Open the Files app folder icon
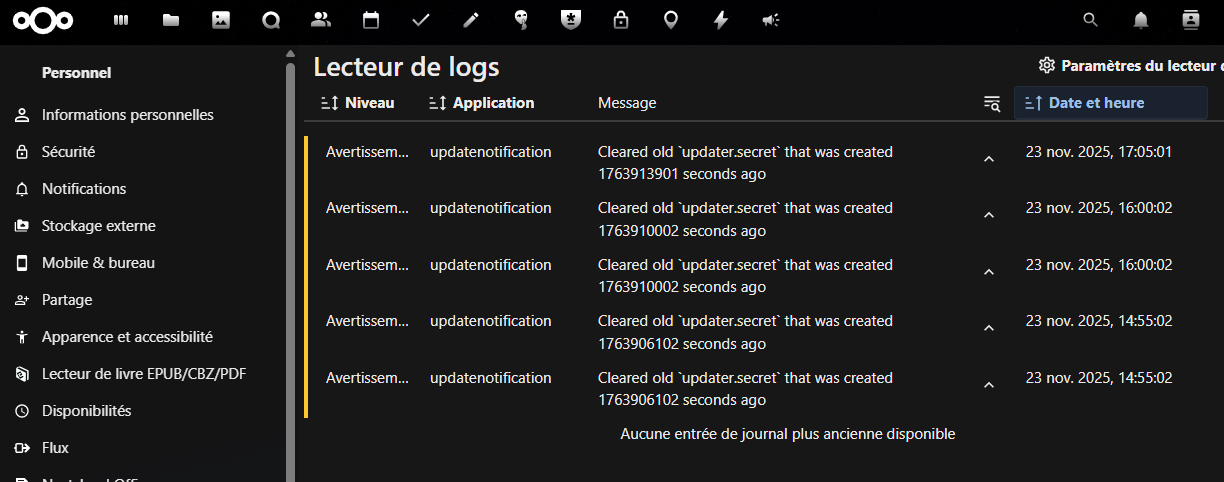The width and height of the screenshot is (1224, 482). pos(171,20)
